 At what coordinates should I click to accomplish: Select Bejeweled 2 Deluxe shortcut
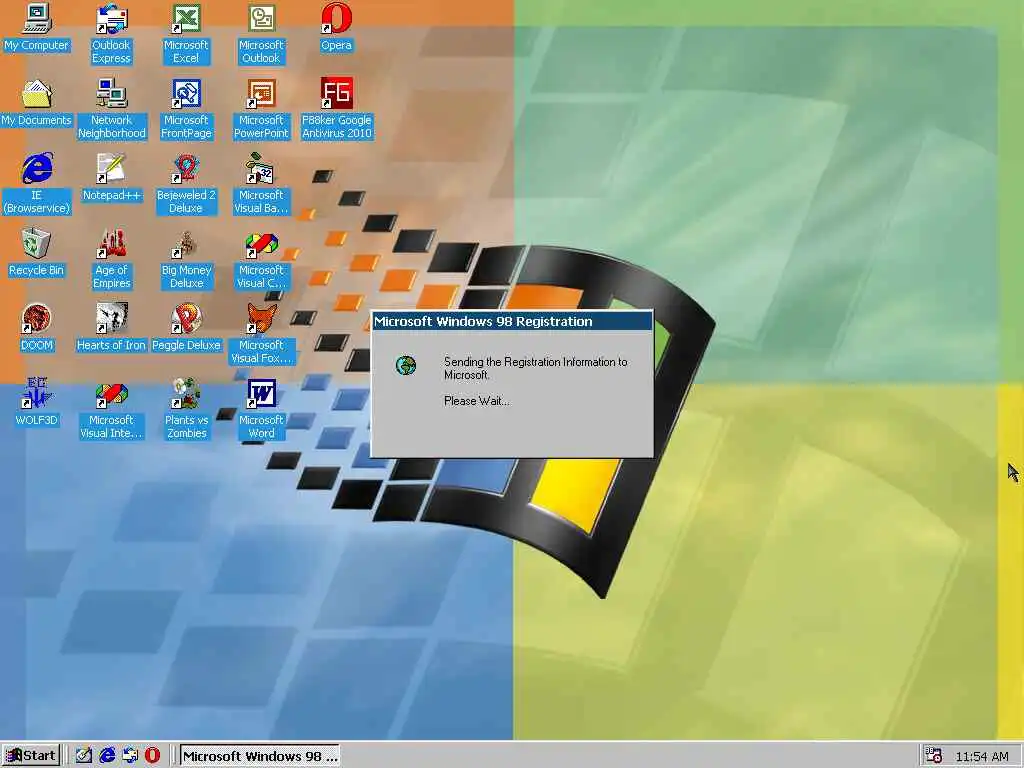186,184
